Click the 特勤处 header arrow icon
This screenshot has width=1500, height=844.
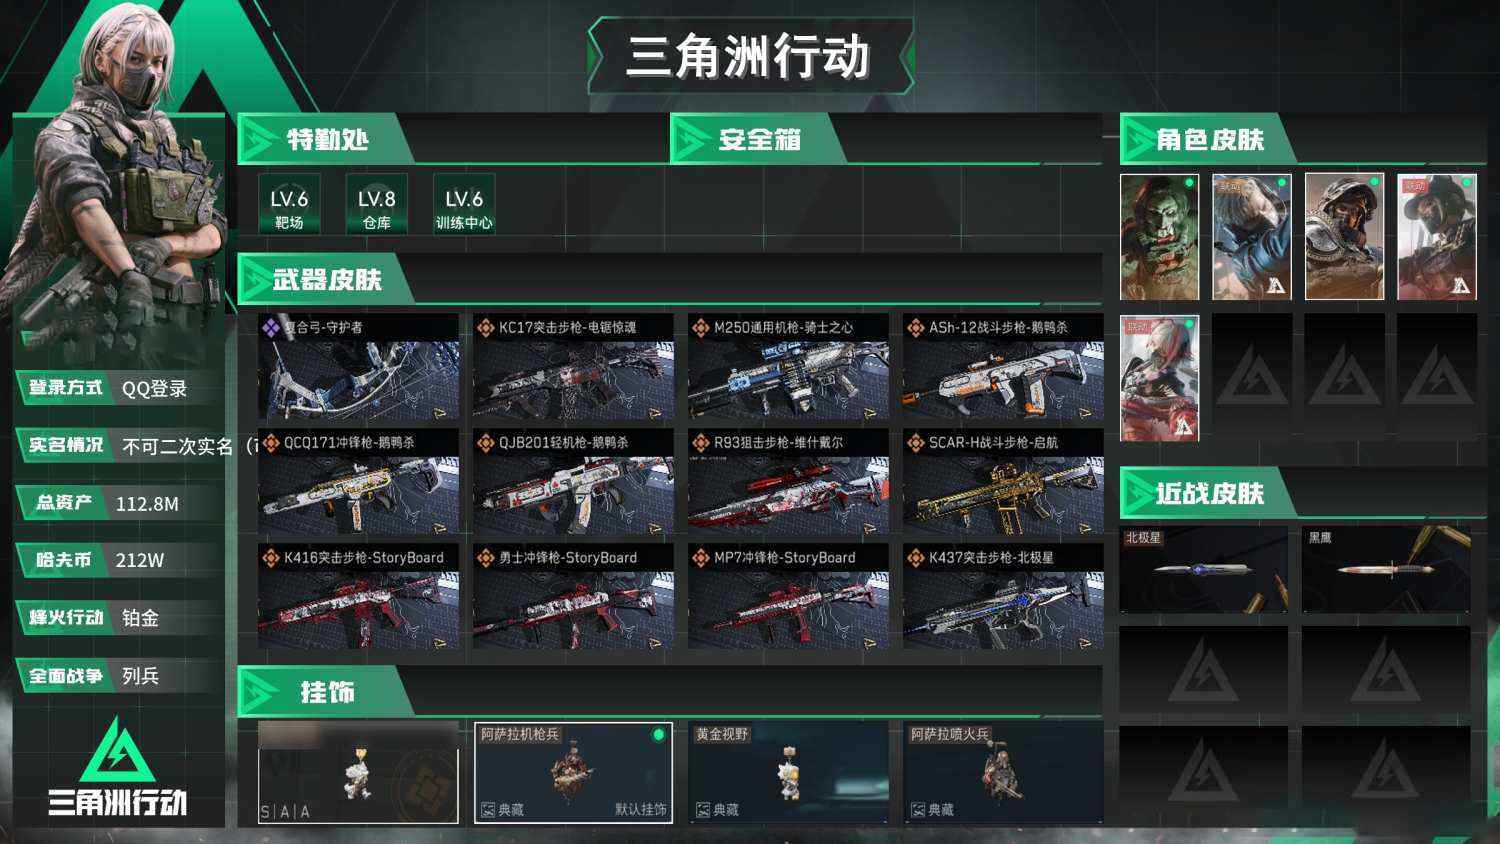(x=260, y=140)
